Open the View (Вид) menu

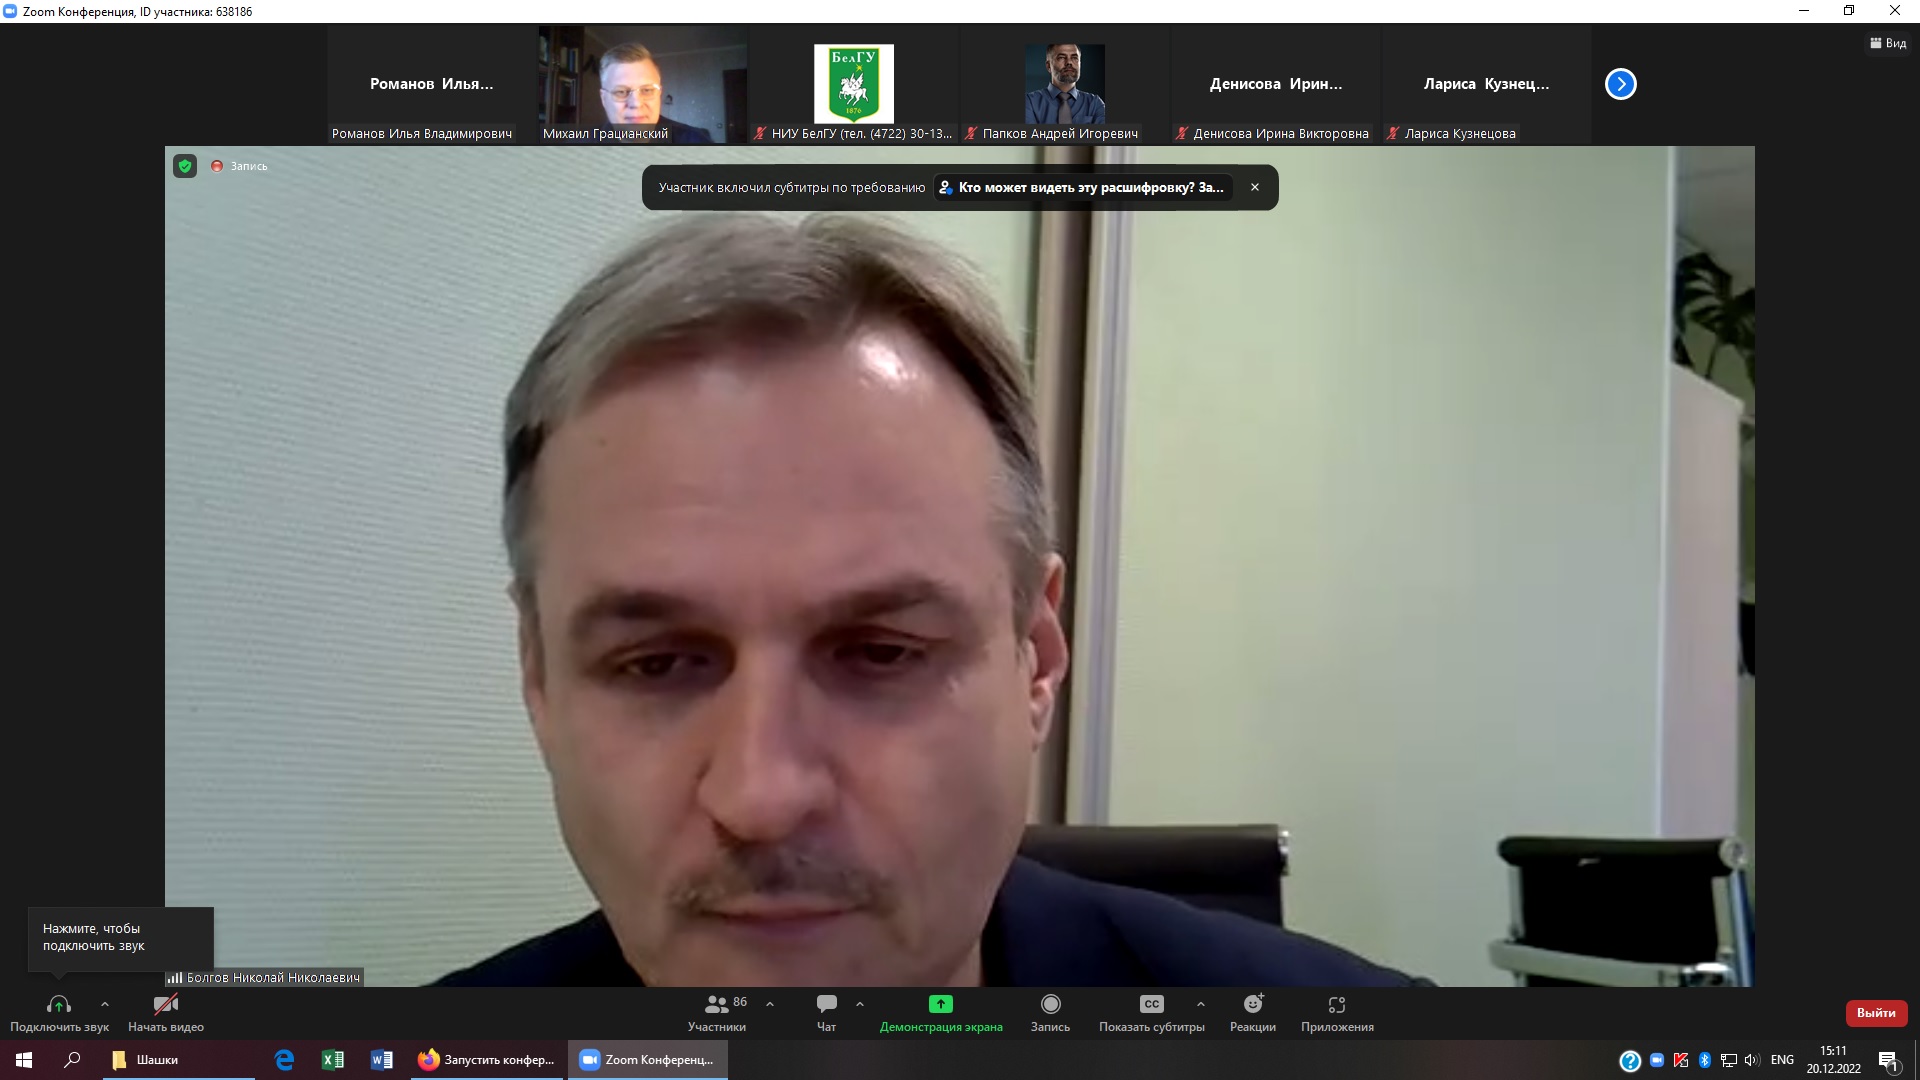[1888, 43]
